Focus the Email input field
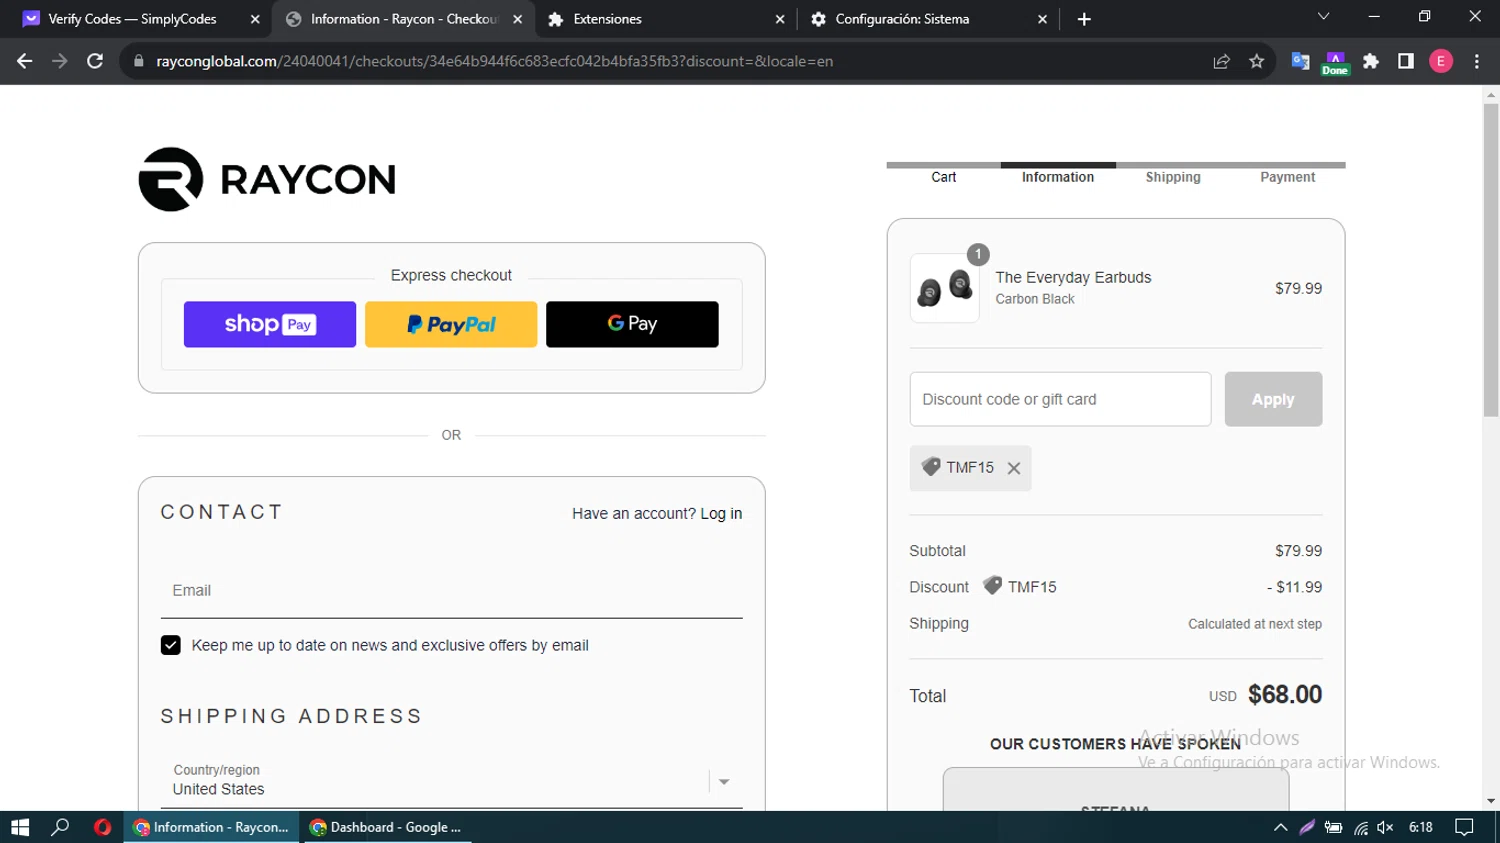 (x=451, y=591)
